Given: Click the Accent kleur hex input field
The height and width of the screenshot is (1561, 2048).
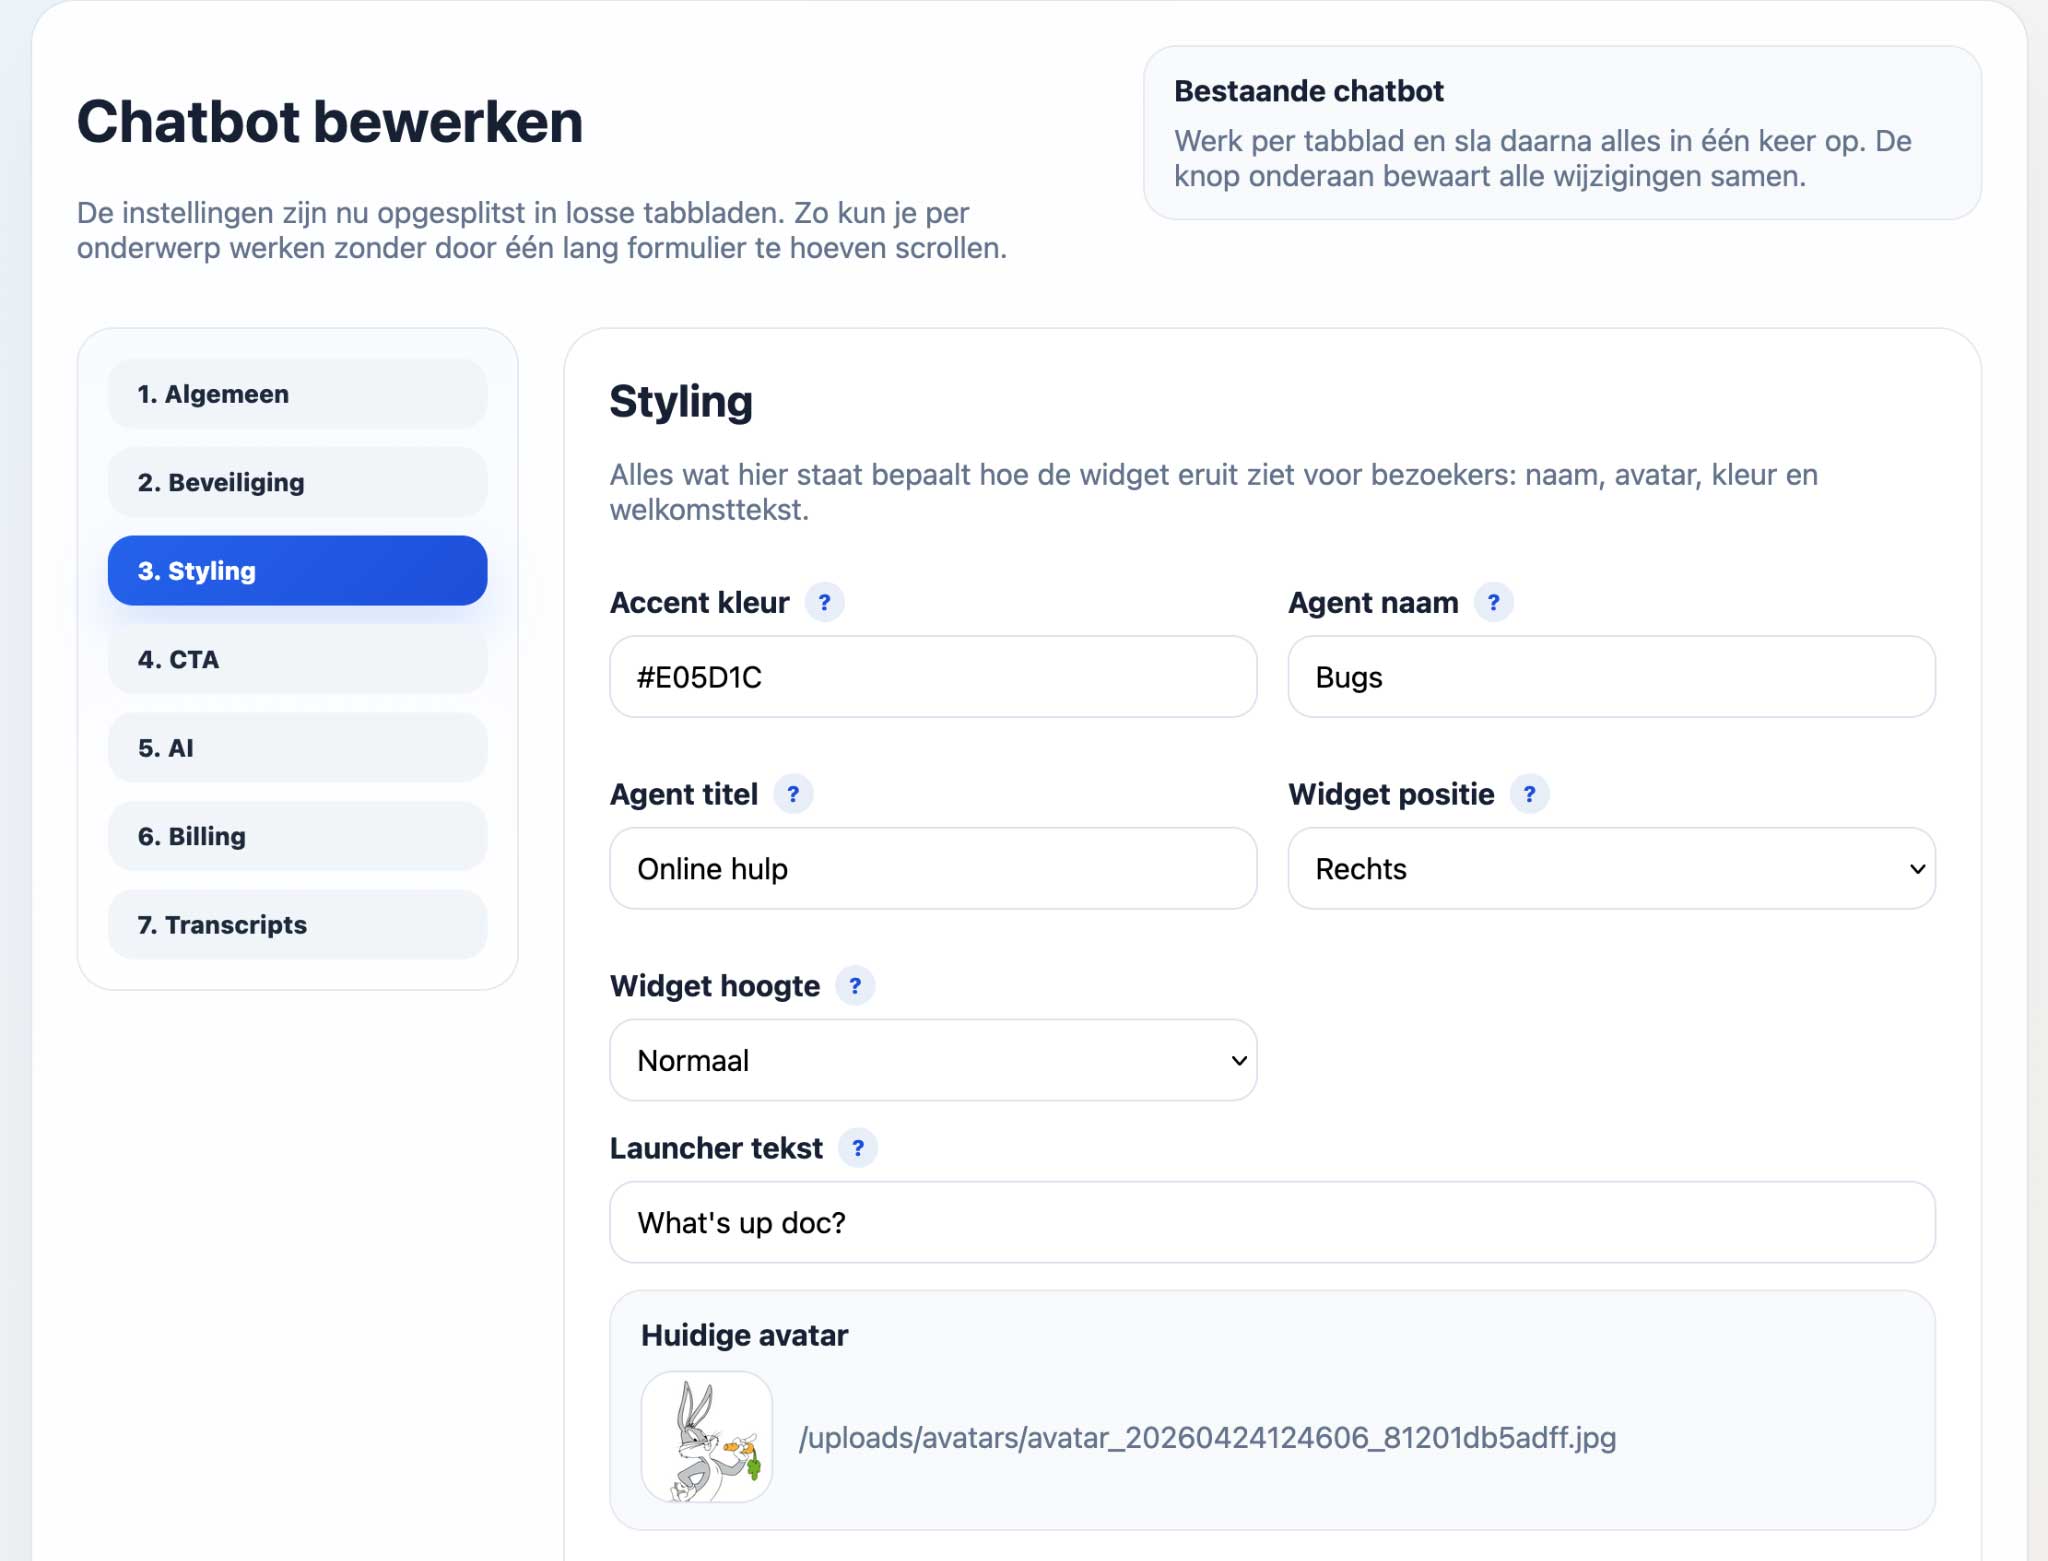Looking at the screenshot, I should (x=932, y=677).
